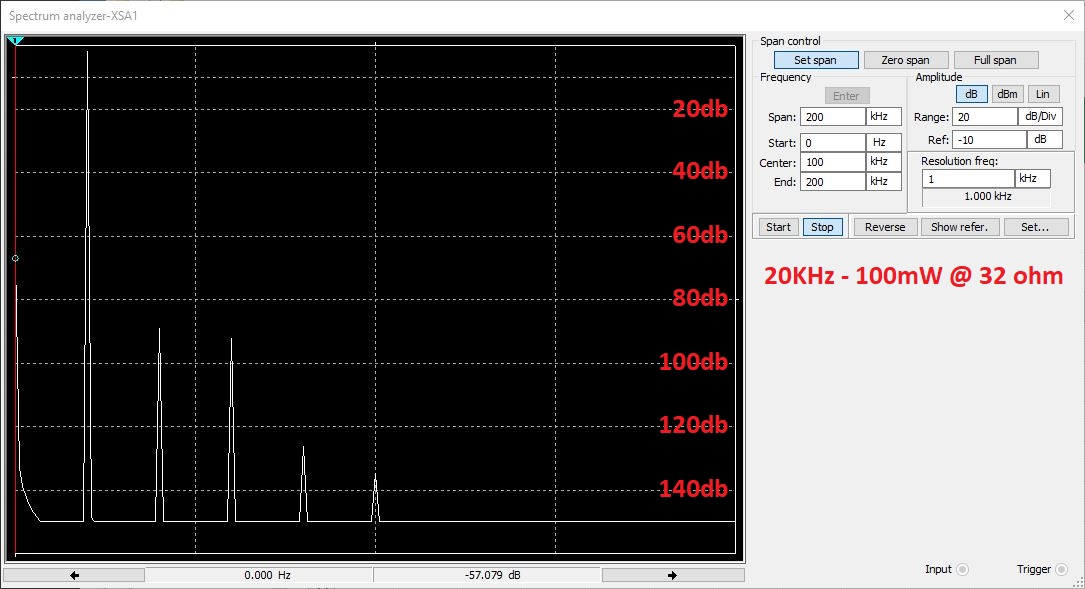Open the Set... settings dialog
The height and width of the screenshot is (589, 1085).
pyautogui.click(x=1035, y=227)
